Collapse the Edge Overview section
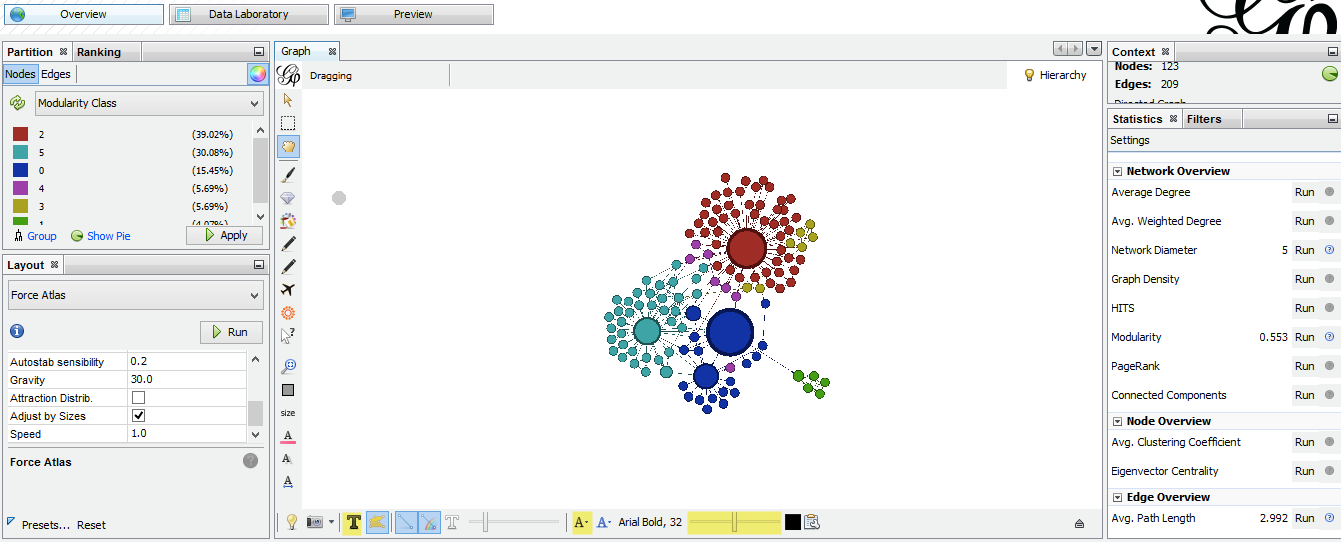The height and width of the screenshot is (542, 1341). [x=1118, y=497]
